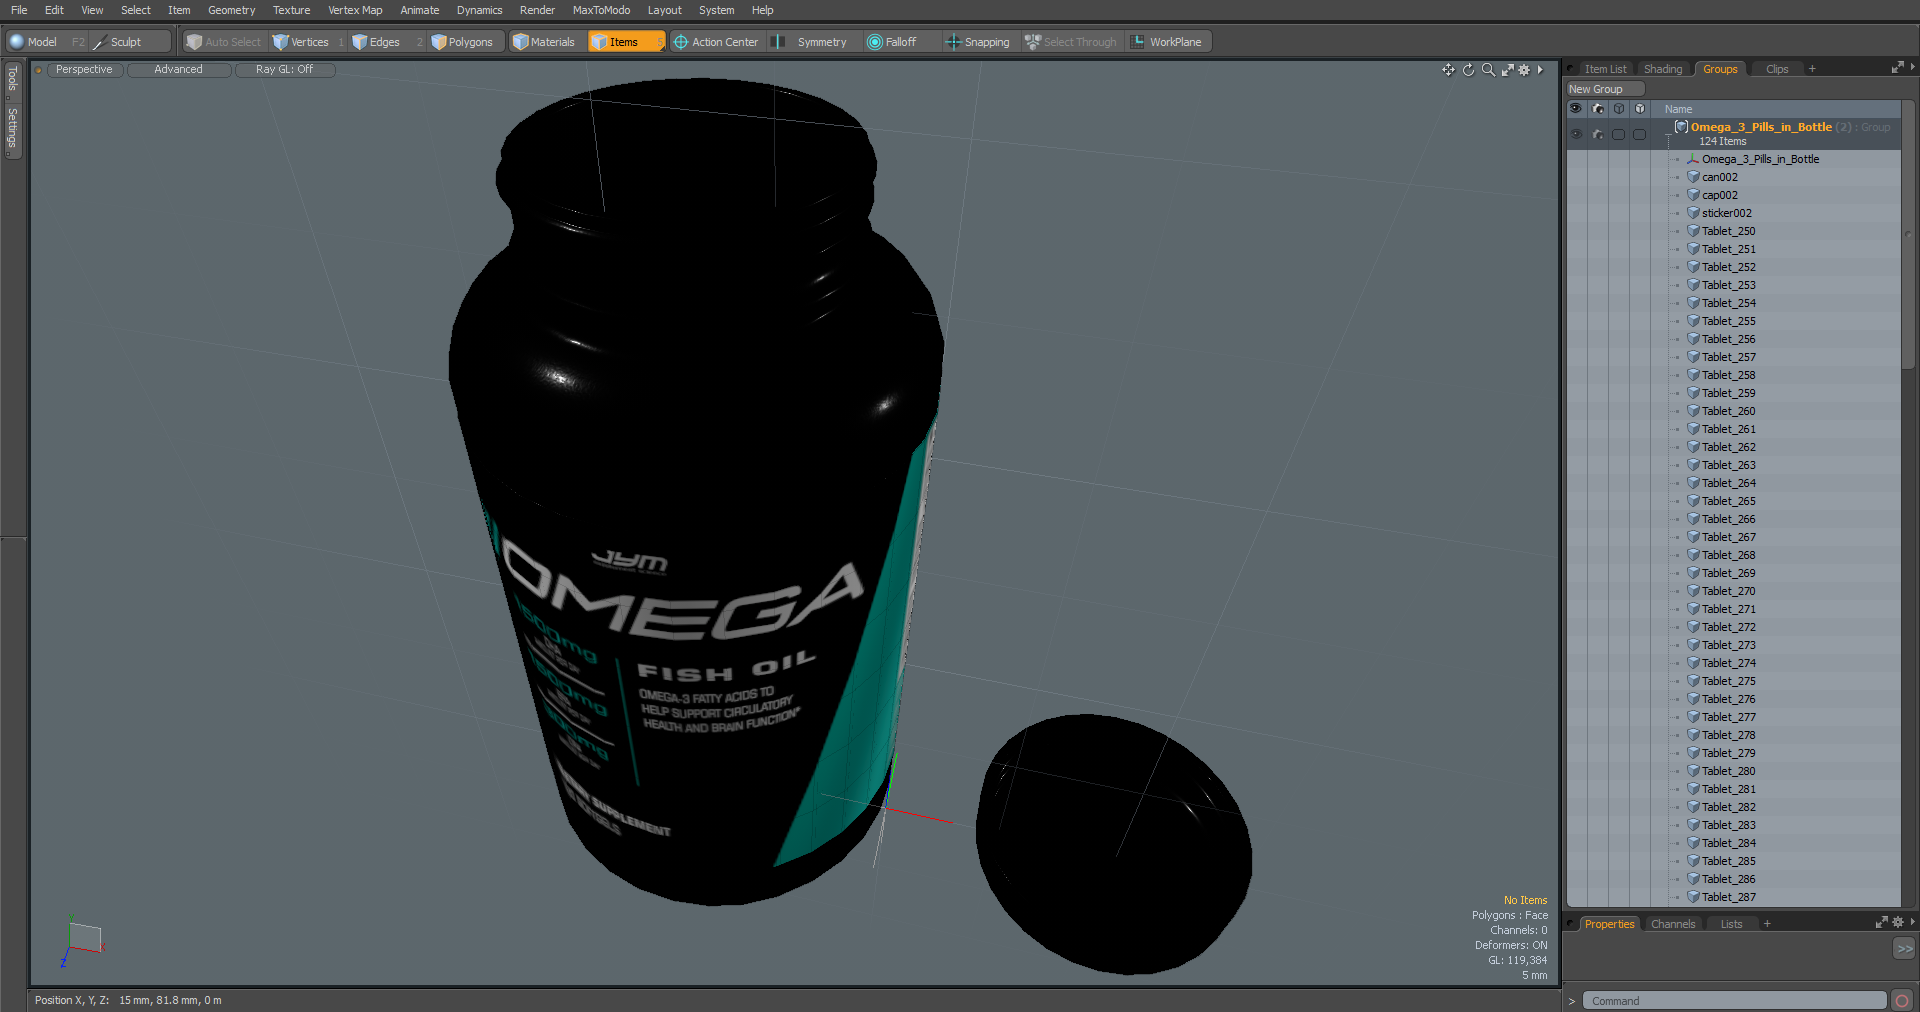Click the New Group button
Viewport: 1920px width, 1012px height.
point(1605,89)
